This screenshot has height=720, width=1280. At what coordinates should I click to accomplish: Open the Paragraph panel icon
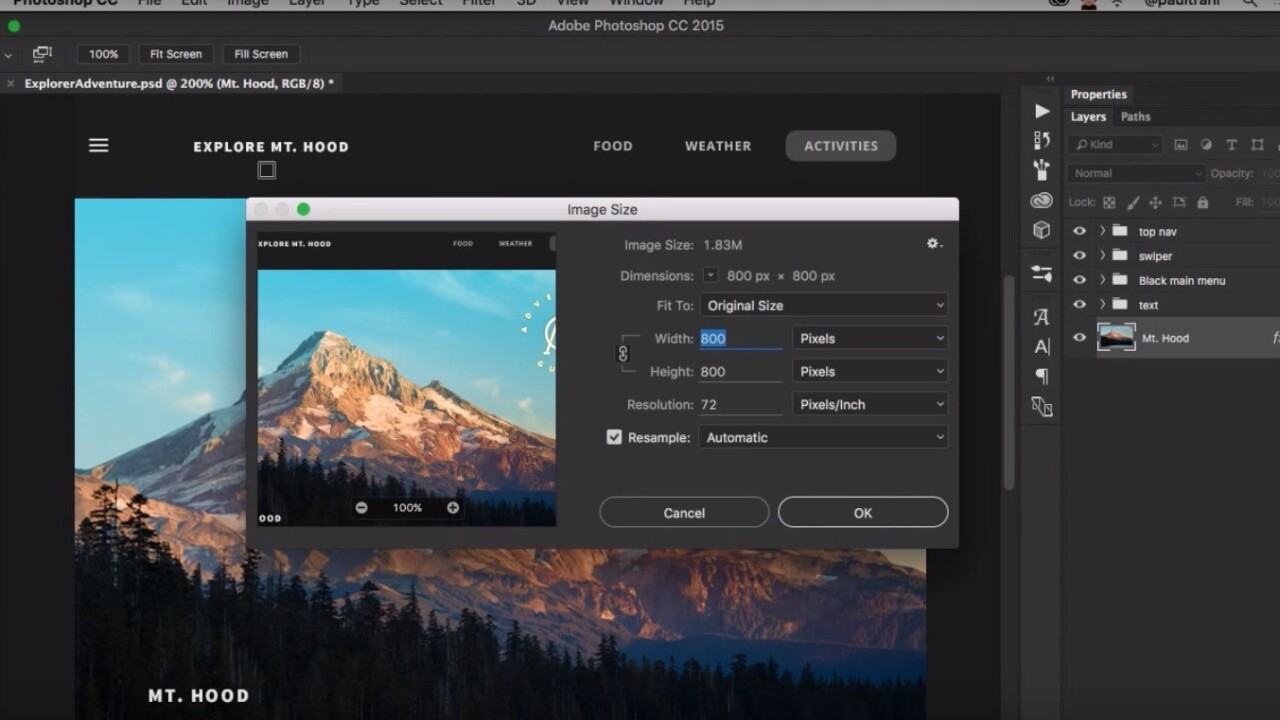pyautogui.click(x=1042, y=377)
